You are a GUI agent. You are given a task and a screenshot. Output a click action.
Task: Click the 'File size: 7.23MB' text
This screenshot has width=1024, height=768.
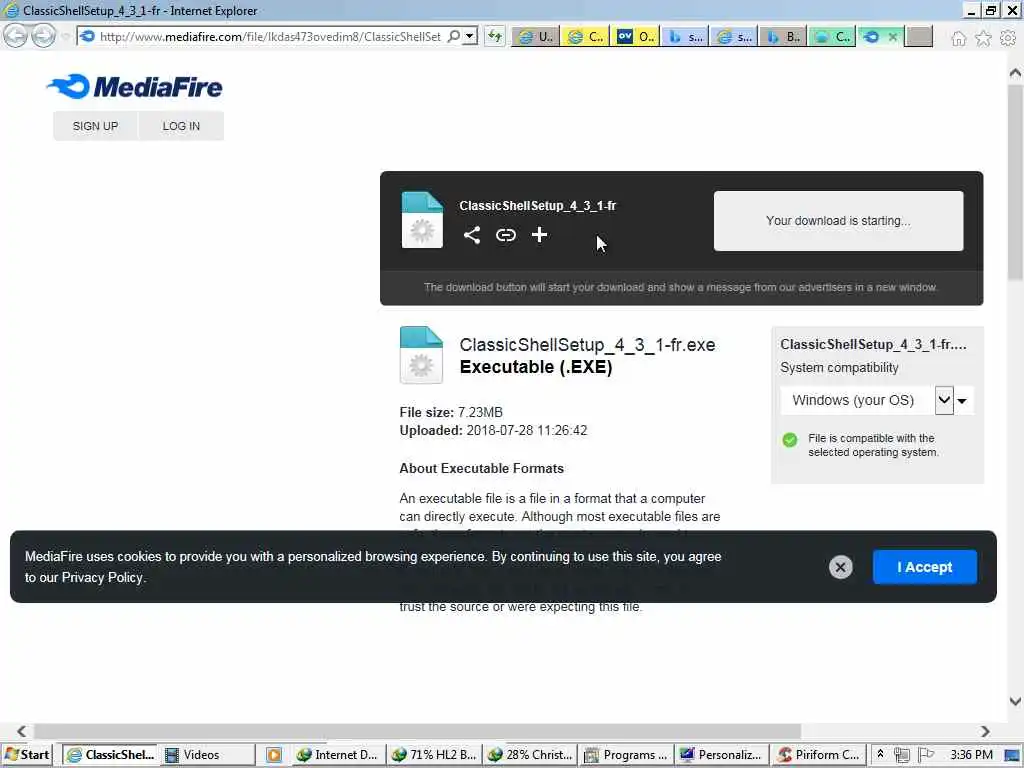[x=451, y=412]
